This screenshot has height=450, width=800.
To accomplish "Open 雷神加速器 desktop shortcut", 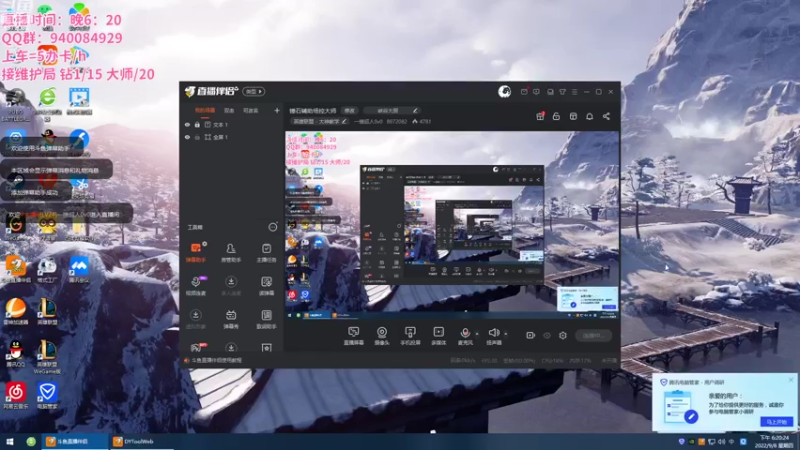I will [16, 311].
